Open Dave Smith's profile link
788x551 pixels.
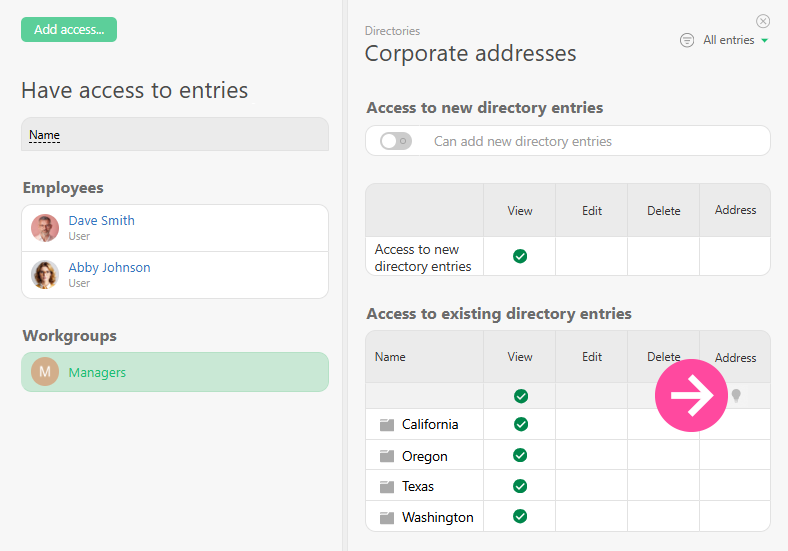(x=101, y=220)
